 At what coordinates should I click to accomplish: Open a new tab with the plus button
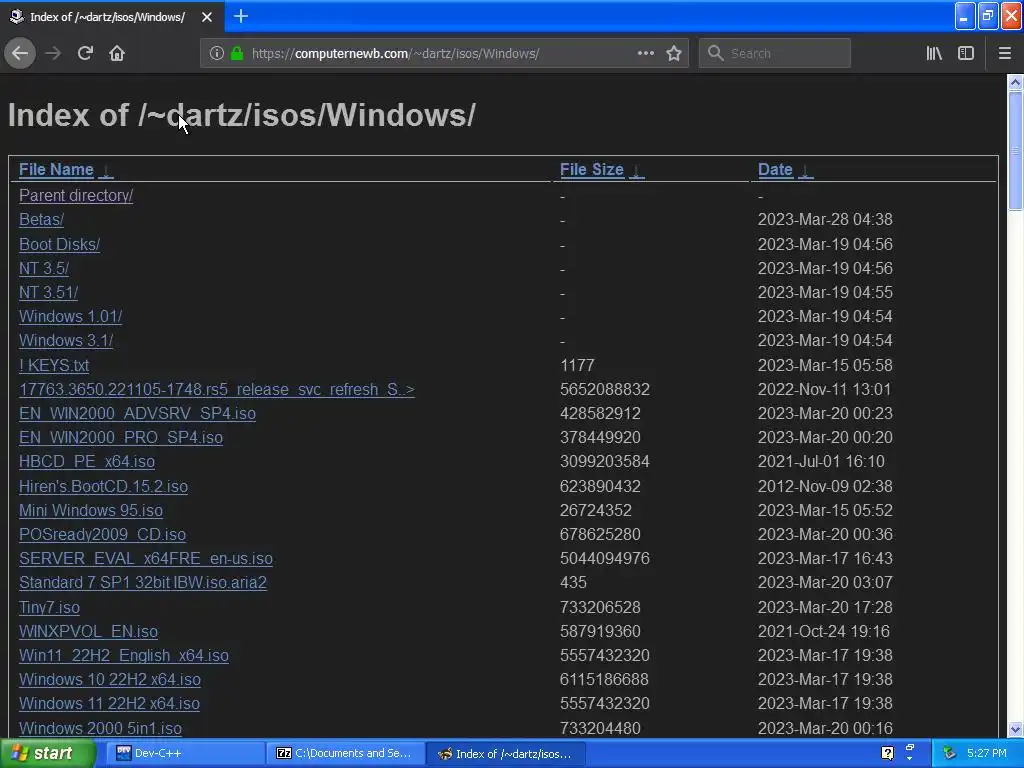(240, 16)
